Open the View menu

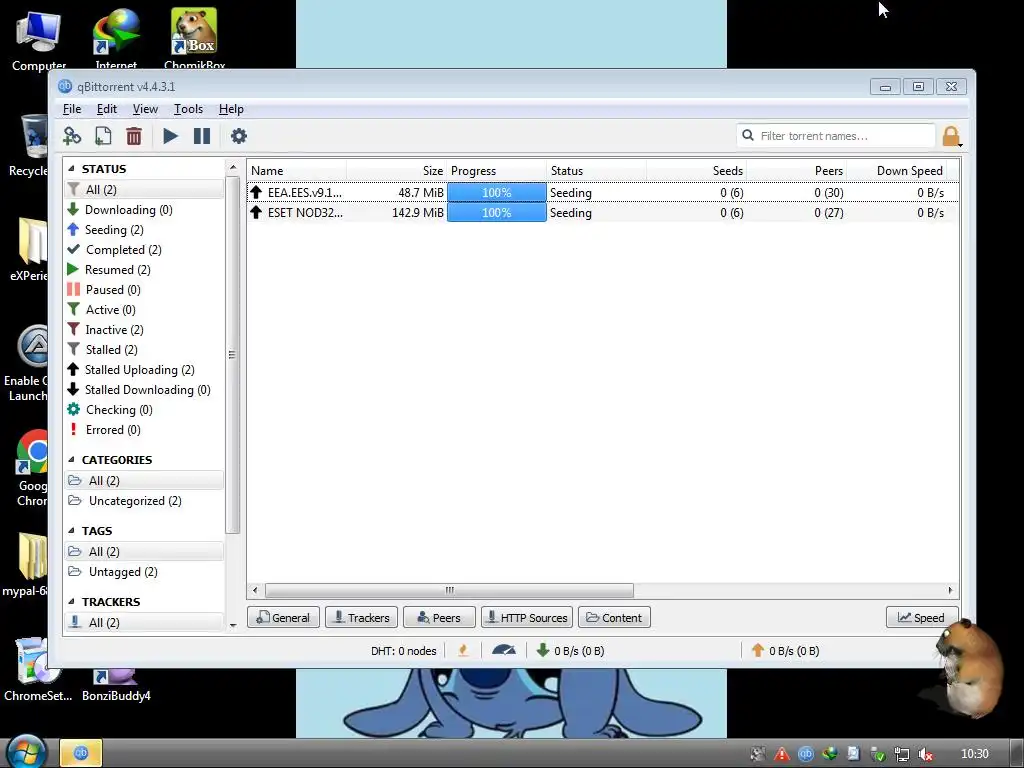(145, 109)
